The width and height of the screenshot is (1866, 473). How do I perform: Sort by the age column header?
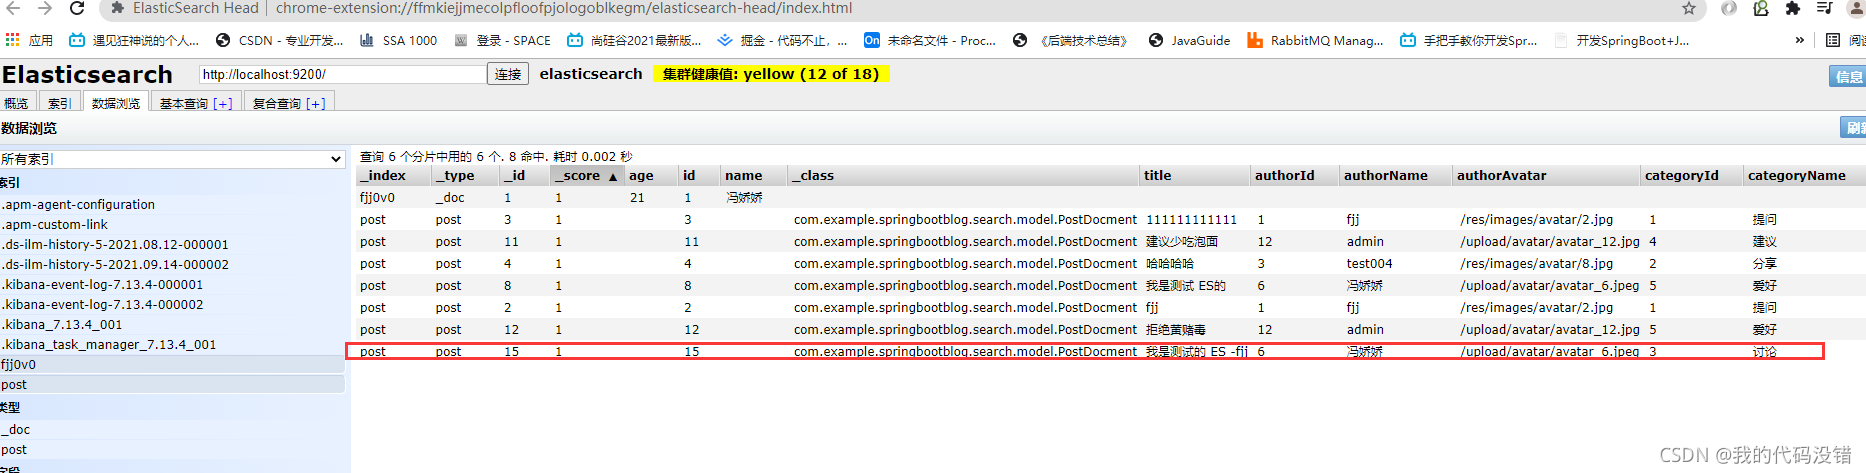tap(652, 175)
